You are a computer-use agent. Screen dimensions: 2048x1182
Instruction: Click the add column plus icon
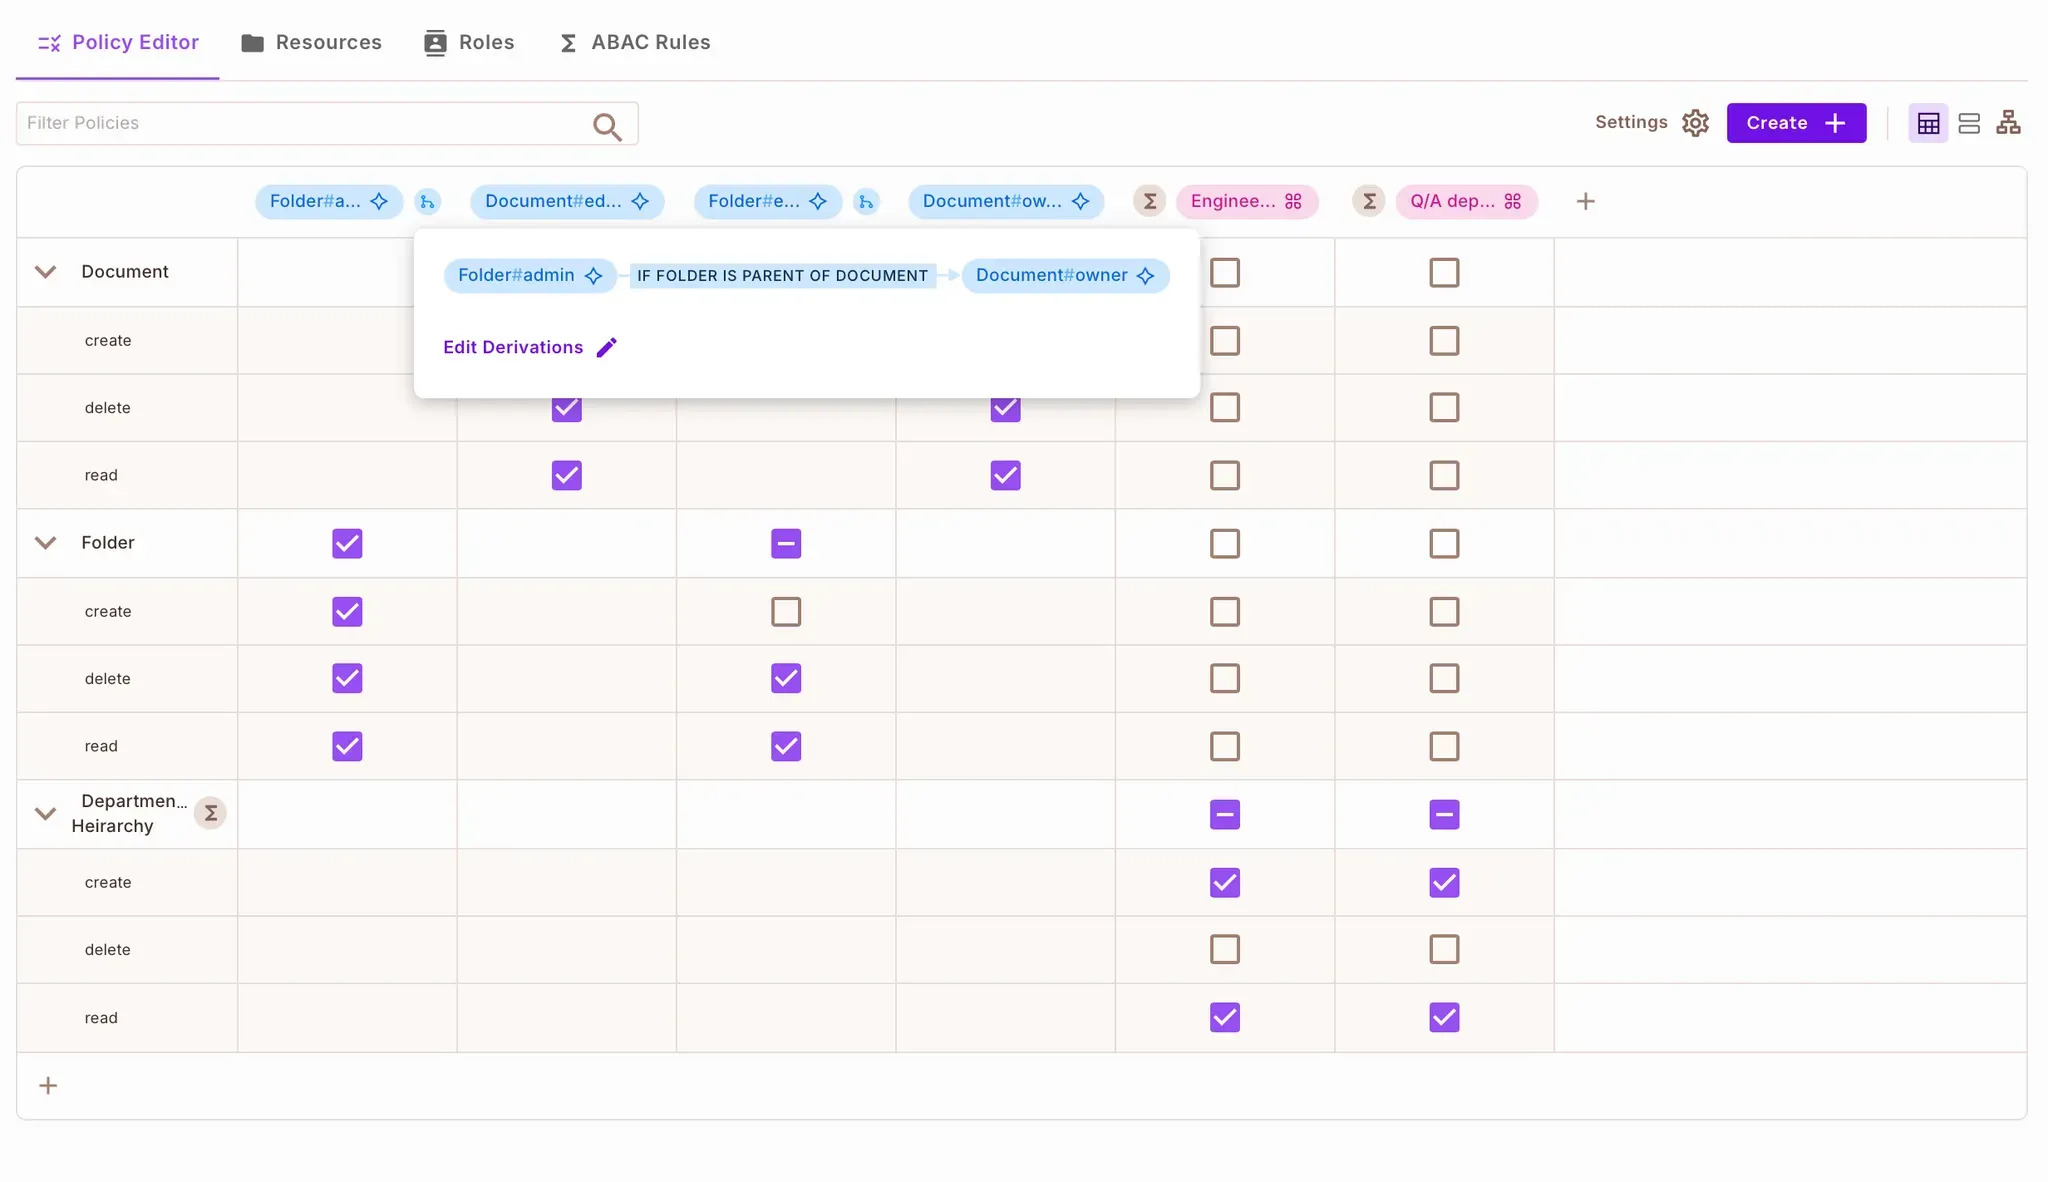[1585, 202]
